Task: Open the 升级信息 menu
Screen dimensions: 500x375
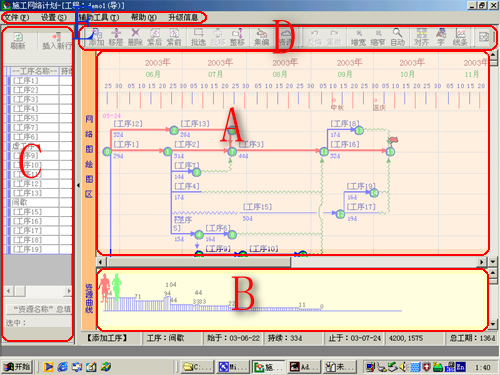Action: pyautogui.click(x=183, y=17)
